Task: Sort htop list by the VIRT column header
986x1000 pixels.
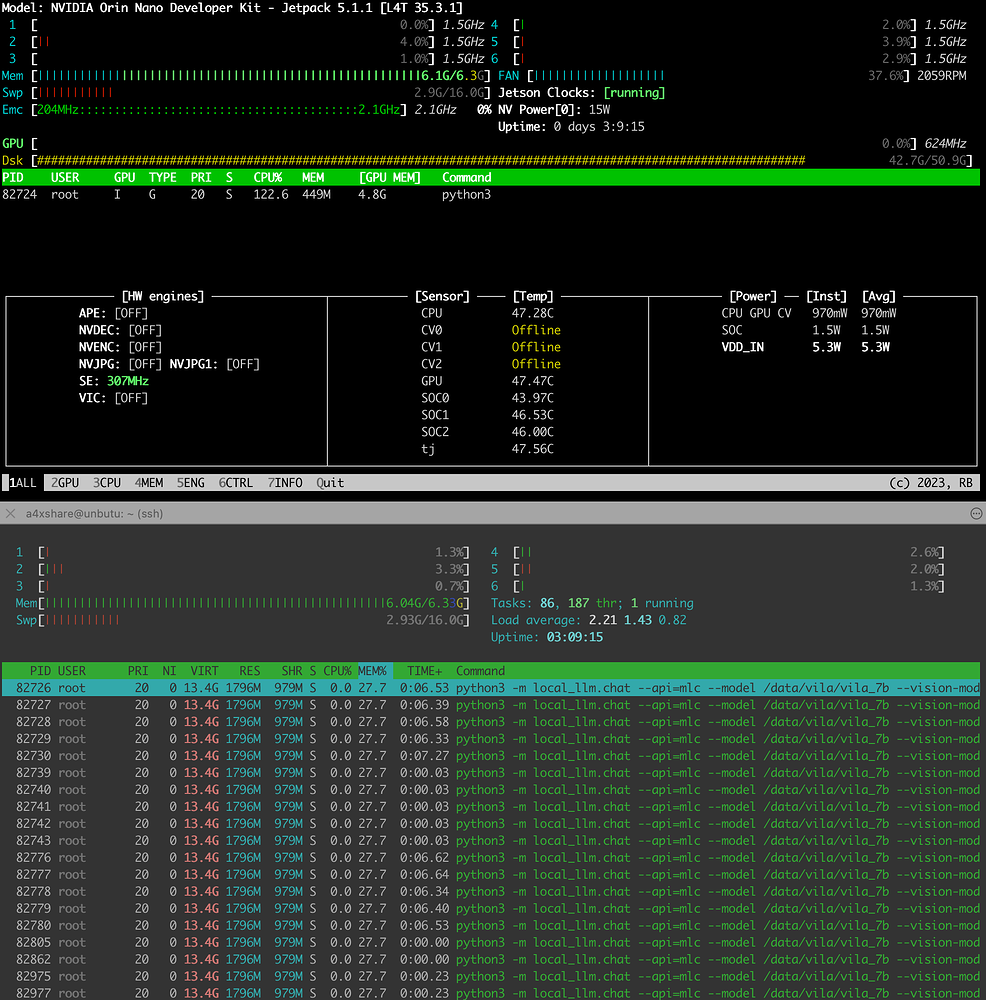Action: [204, 671]
